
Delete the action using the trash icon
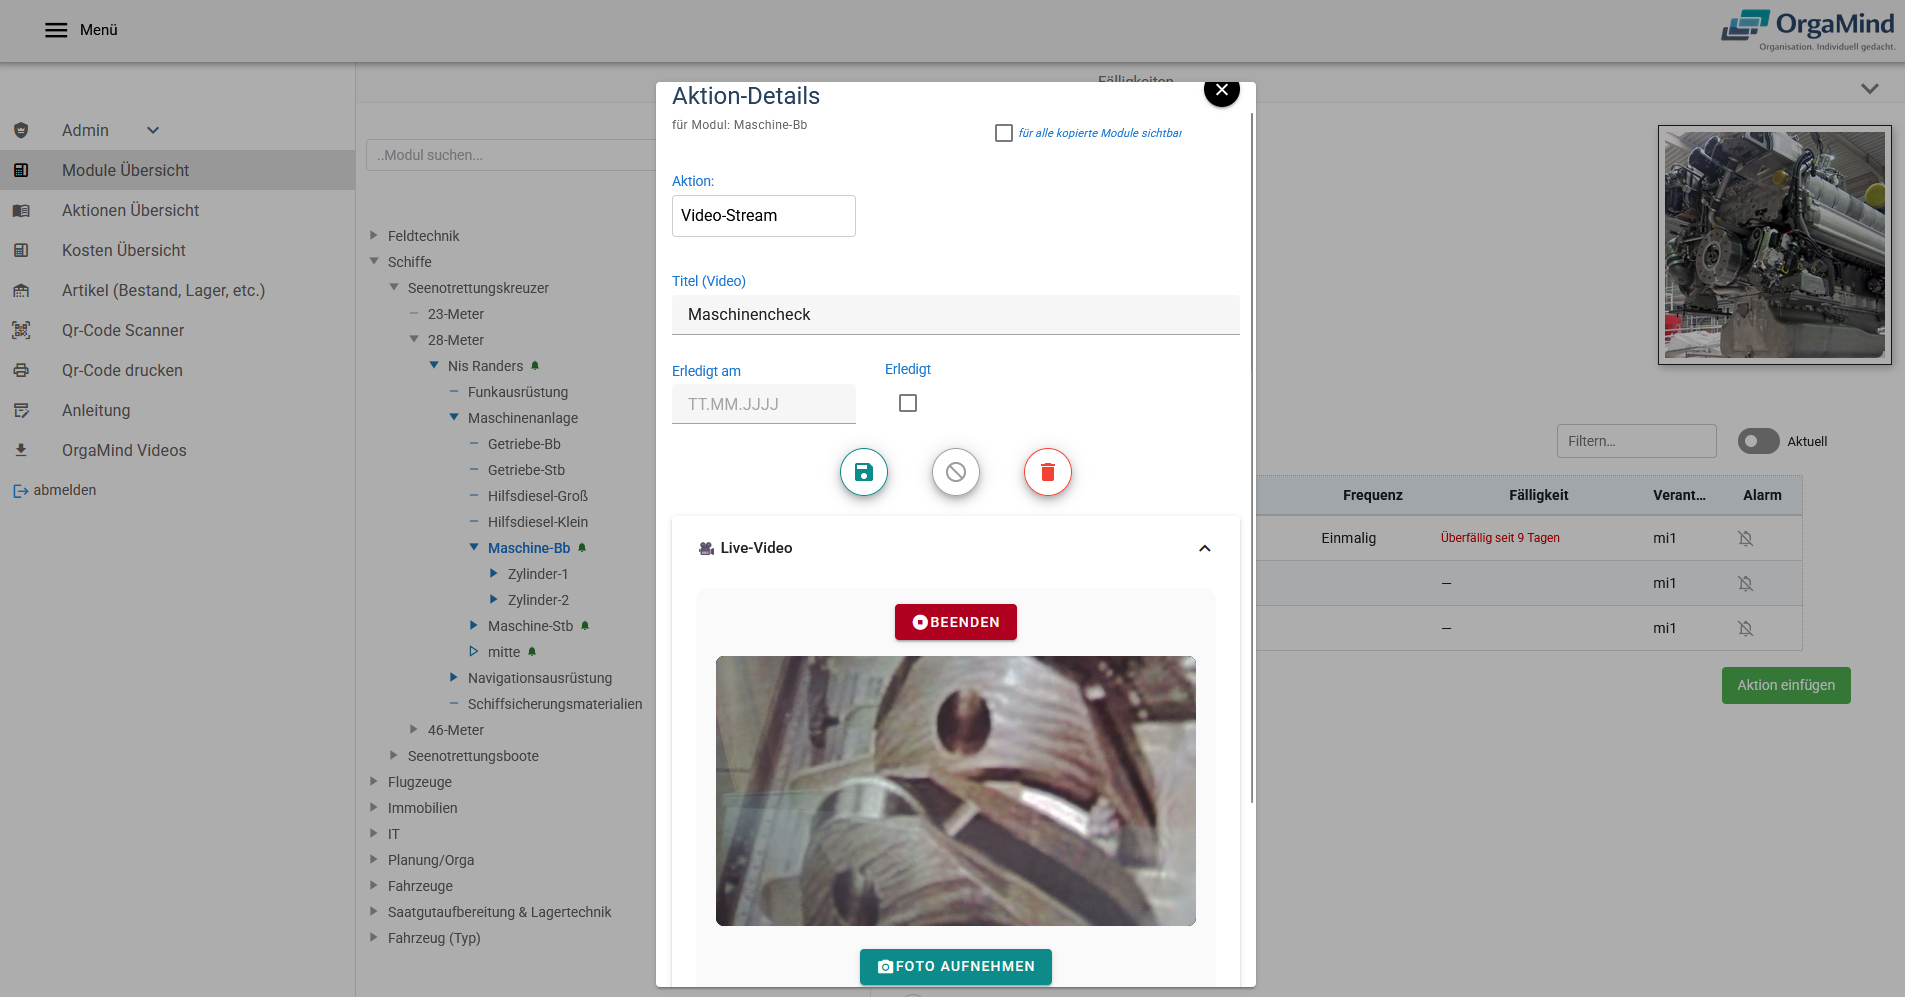[1047, 472]
